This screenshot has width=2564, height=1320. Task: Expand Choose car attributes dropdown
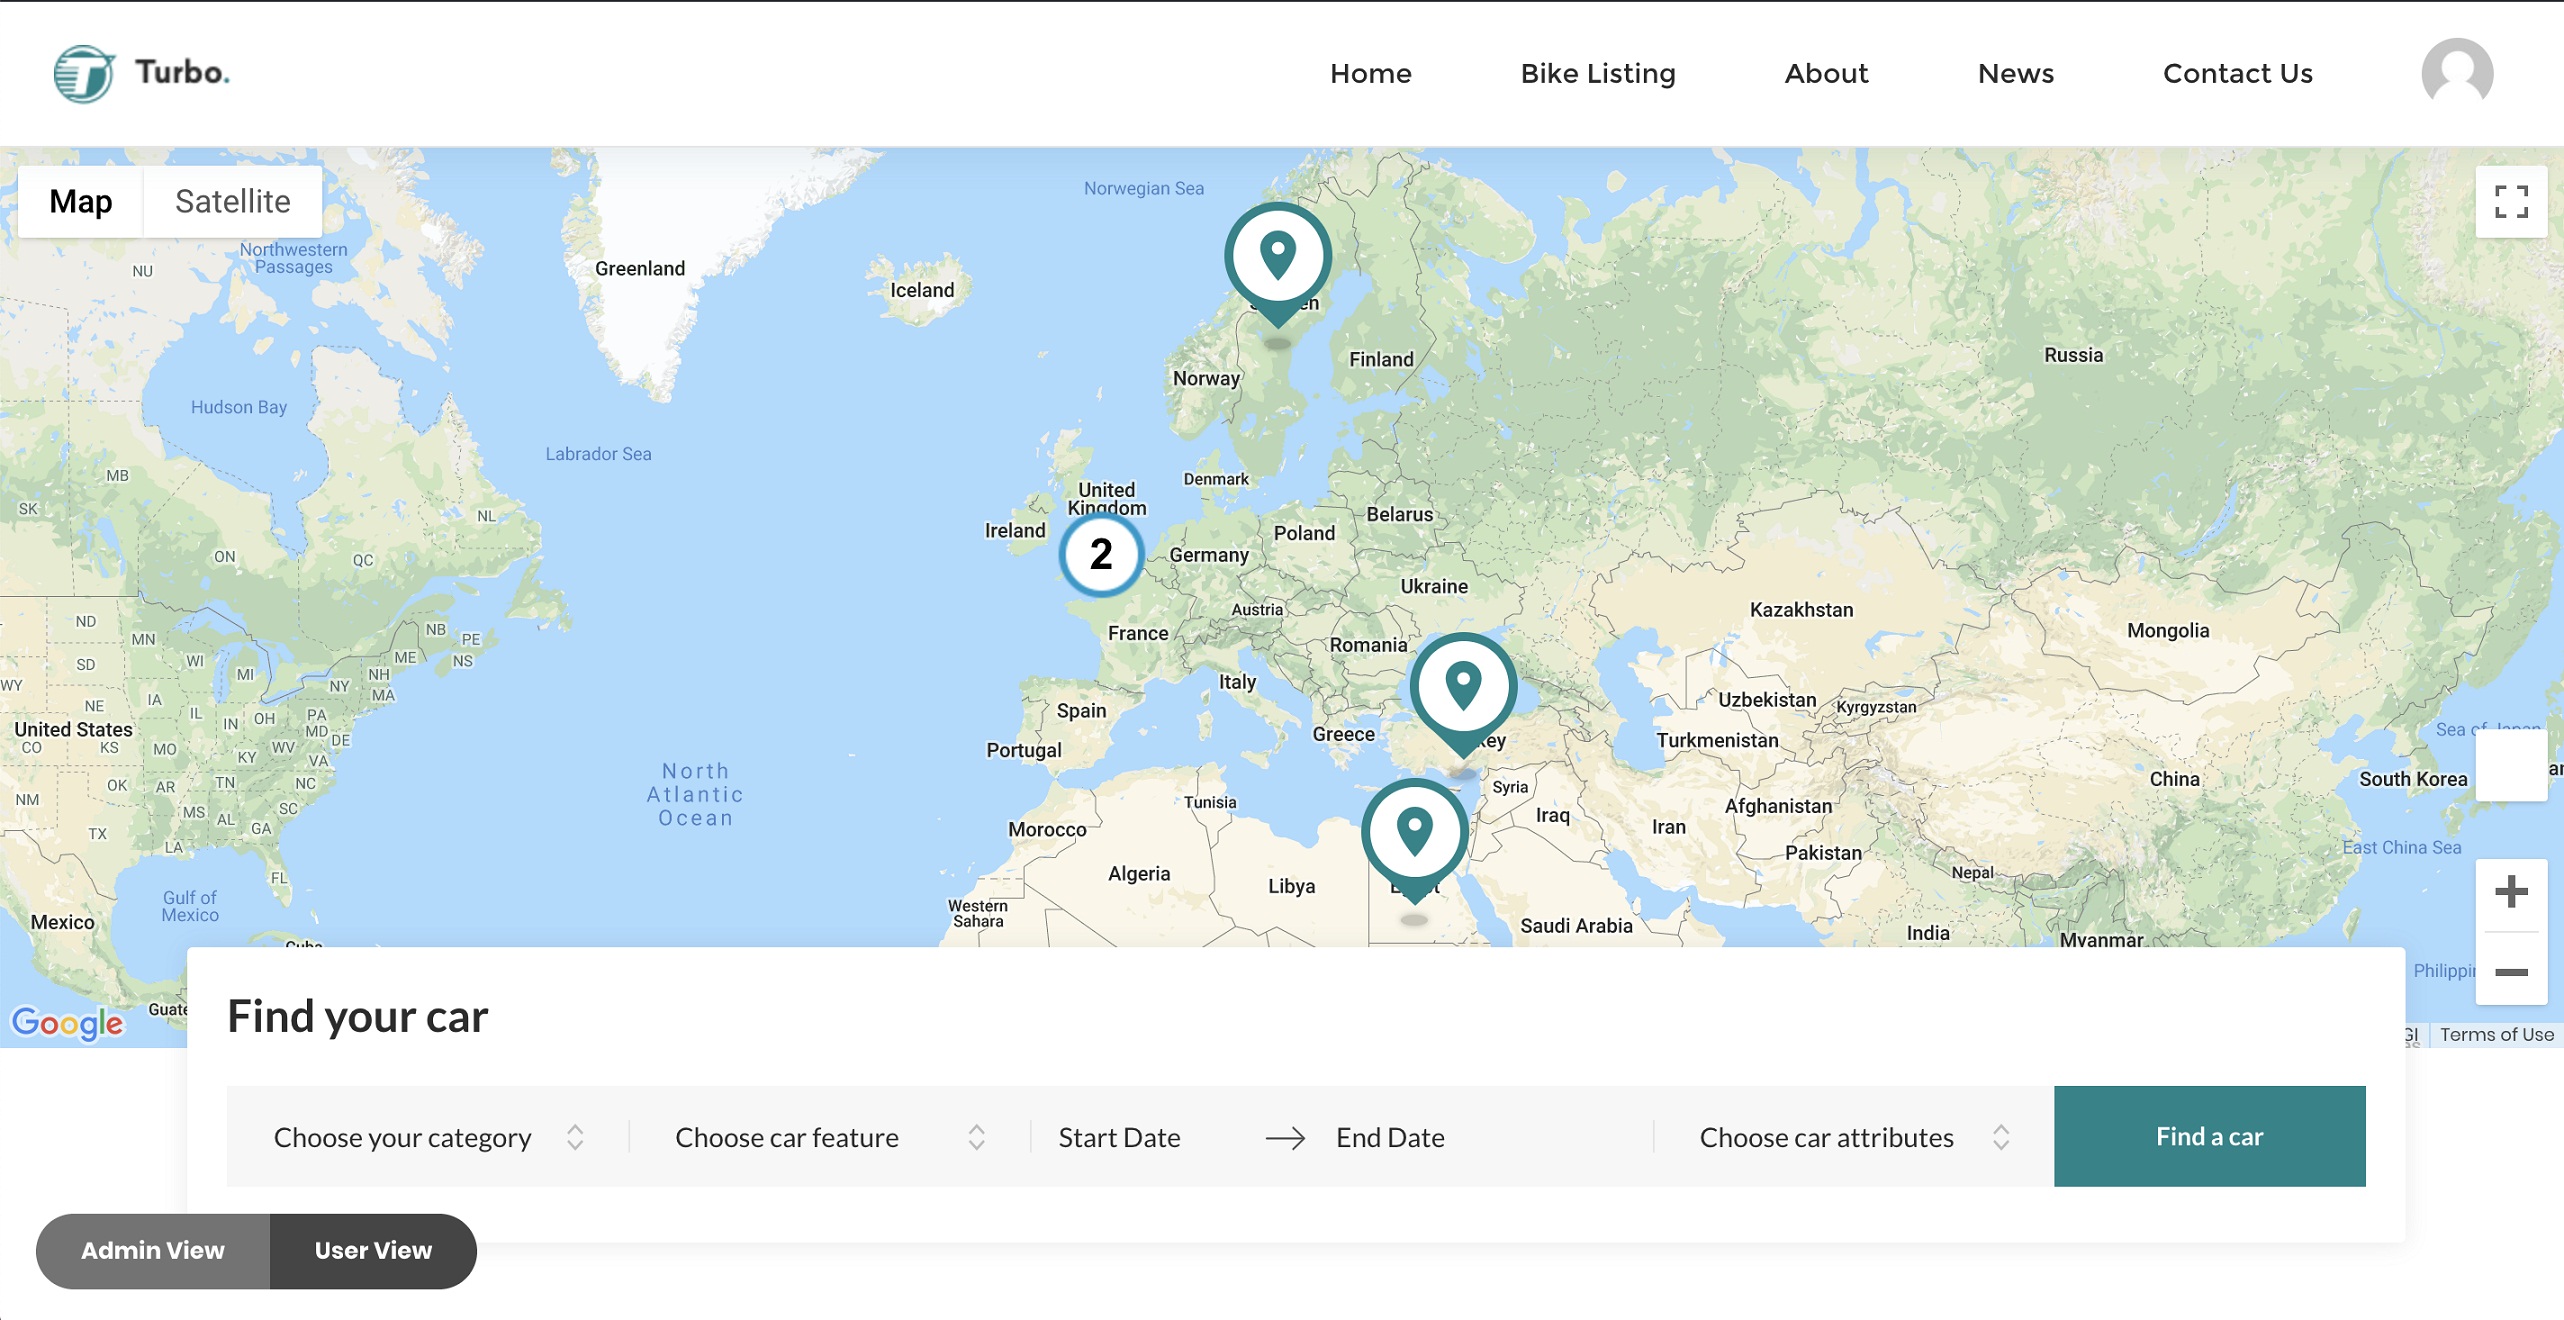tap(1853, 1137)
